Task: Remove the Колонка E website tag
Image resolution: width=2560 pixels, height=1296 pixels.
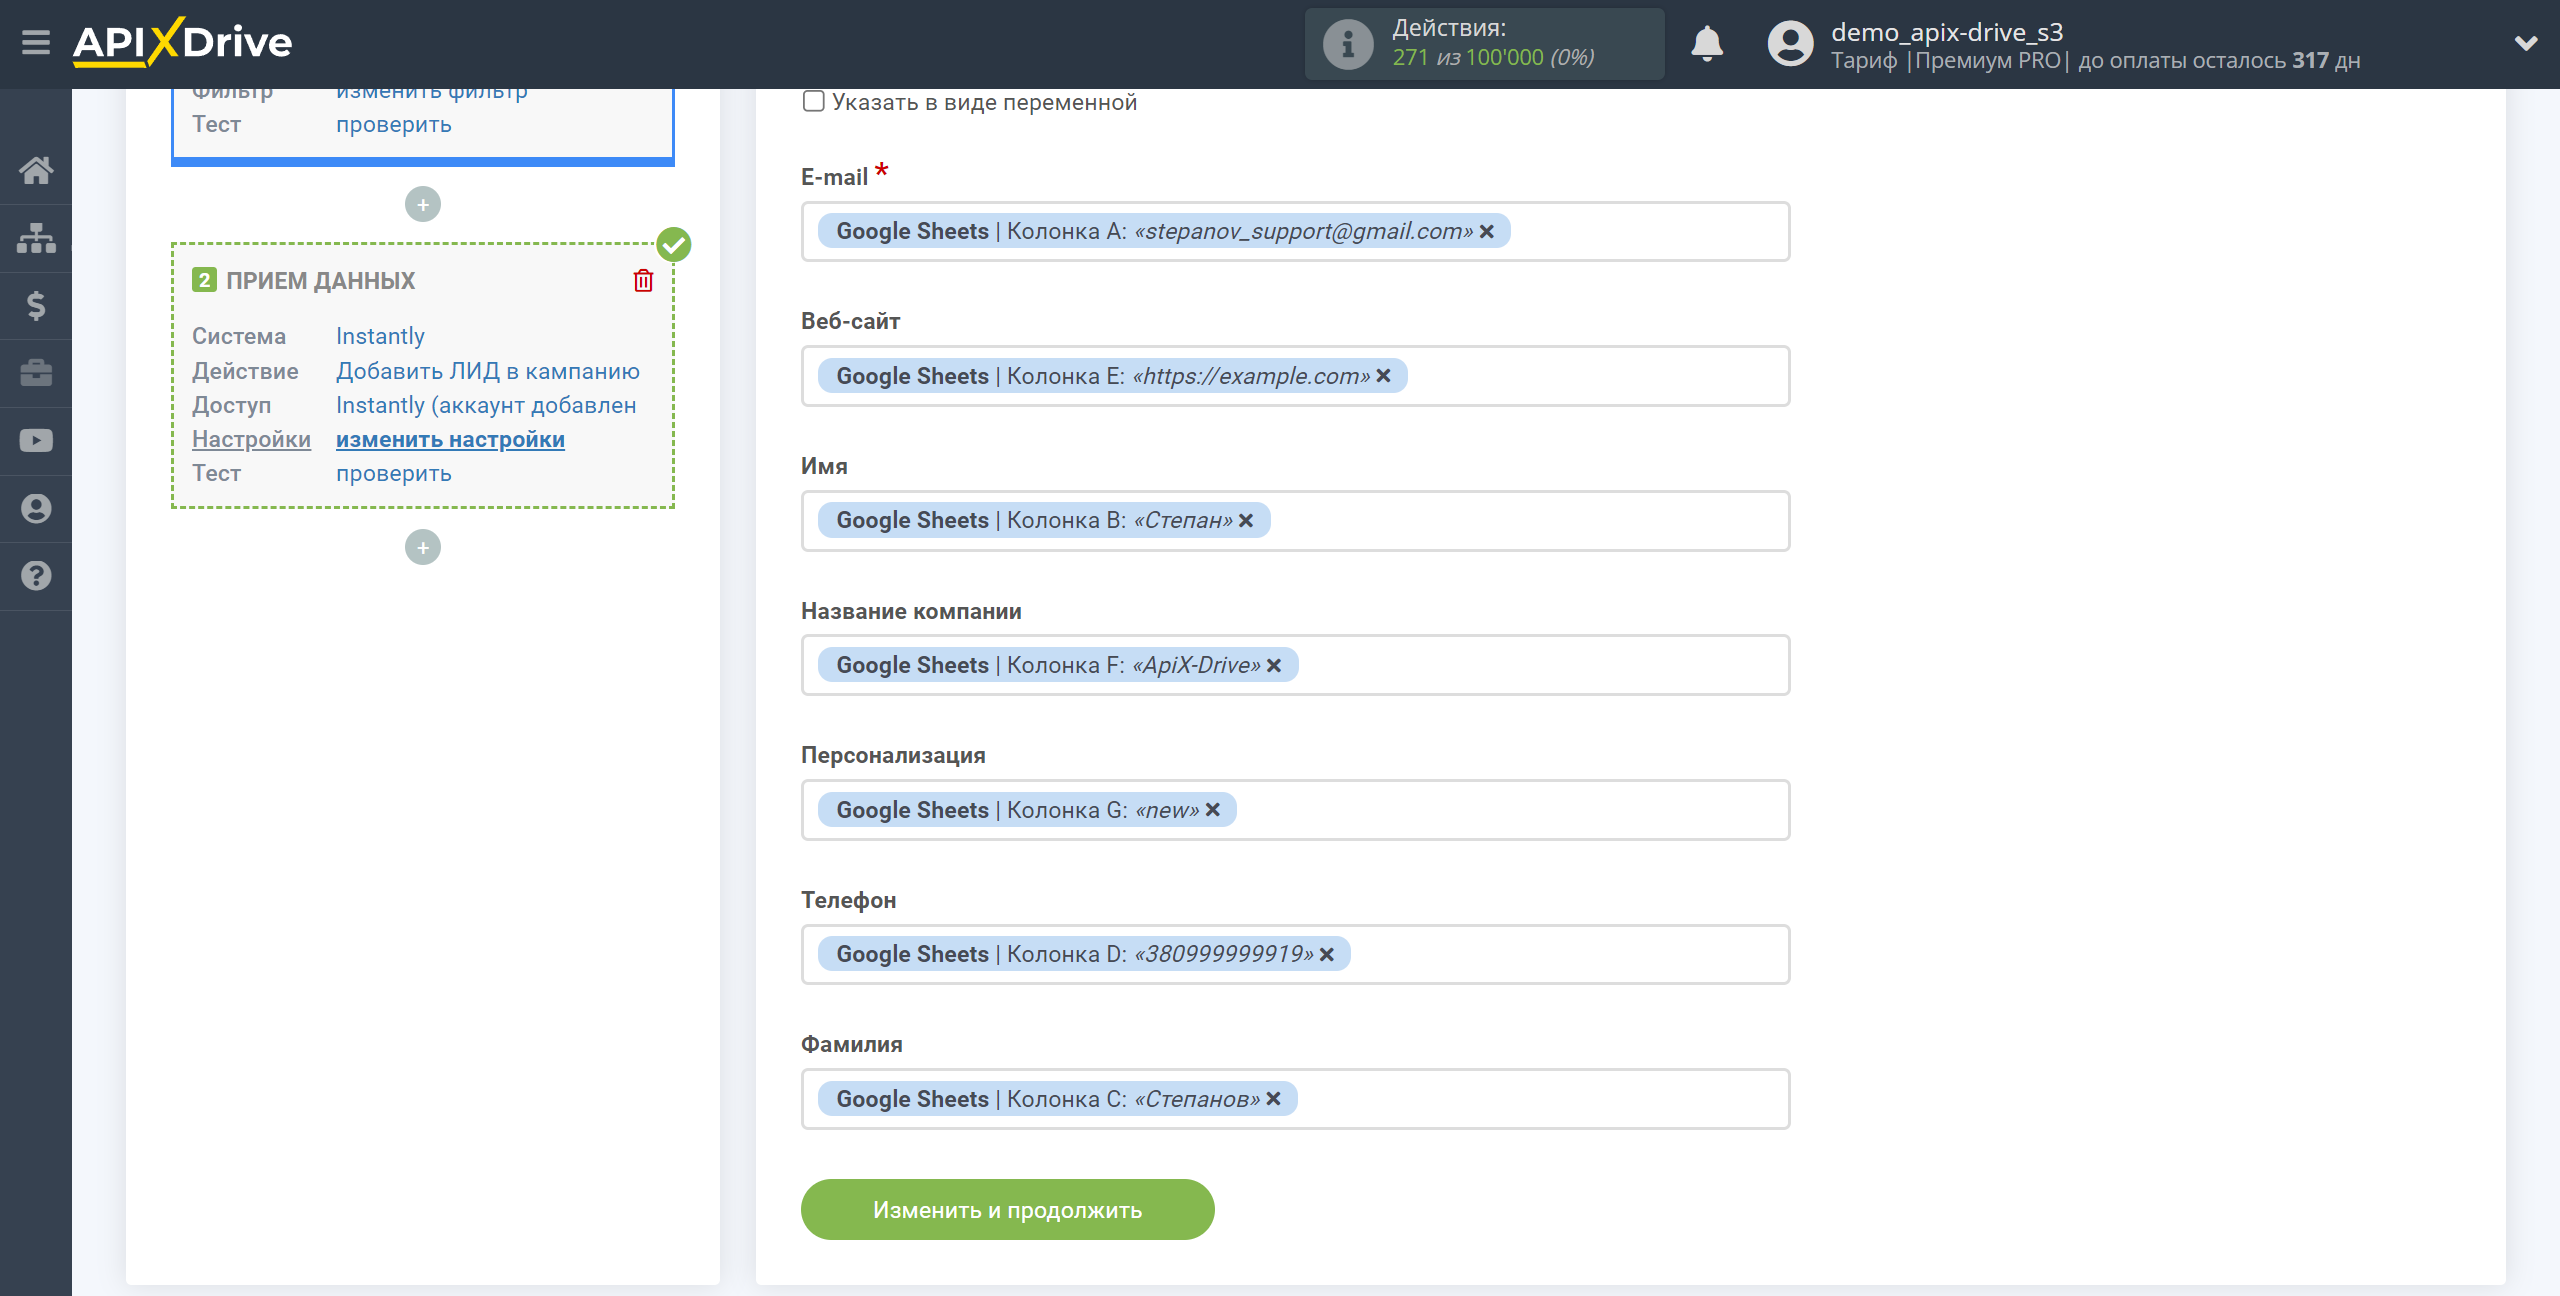Action: tap(1383, 376)
